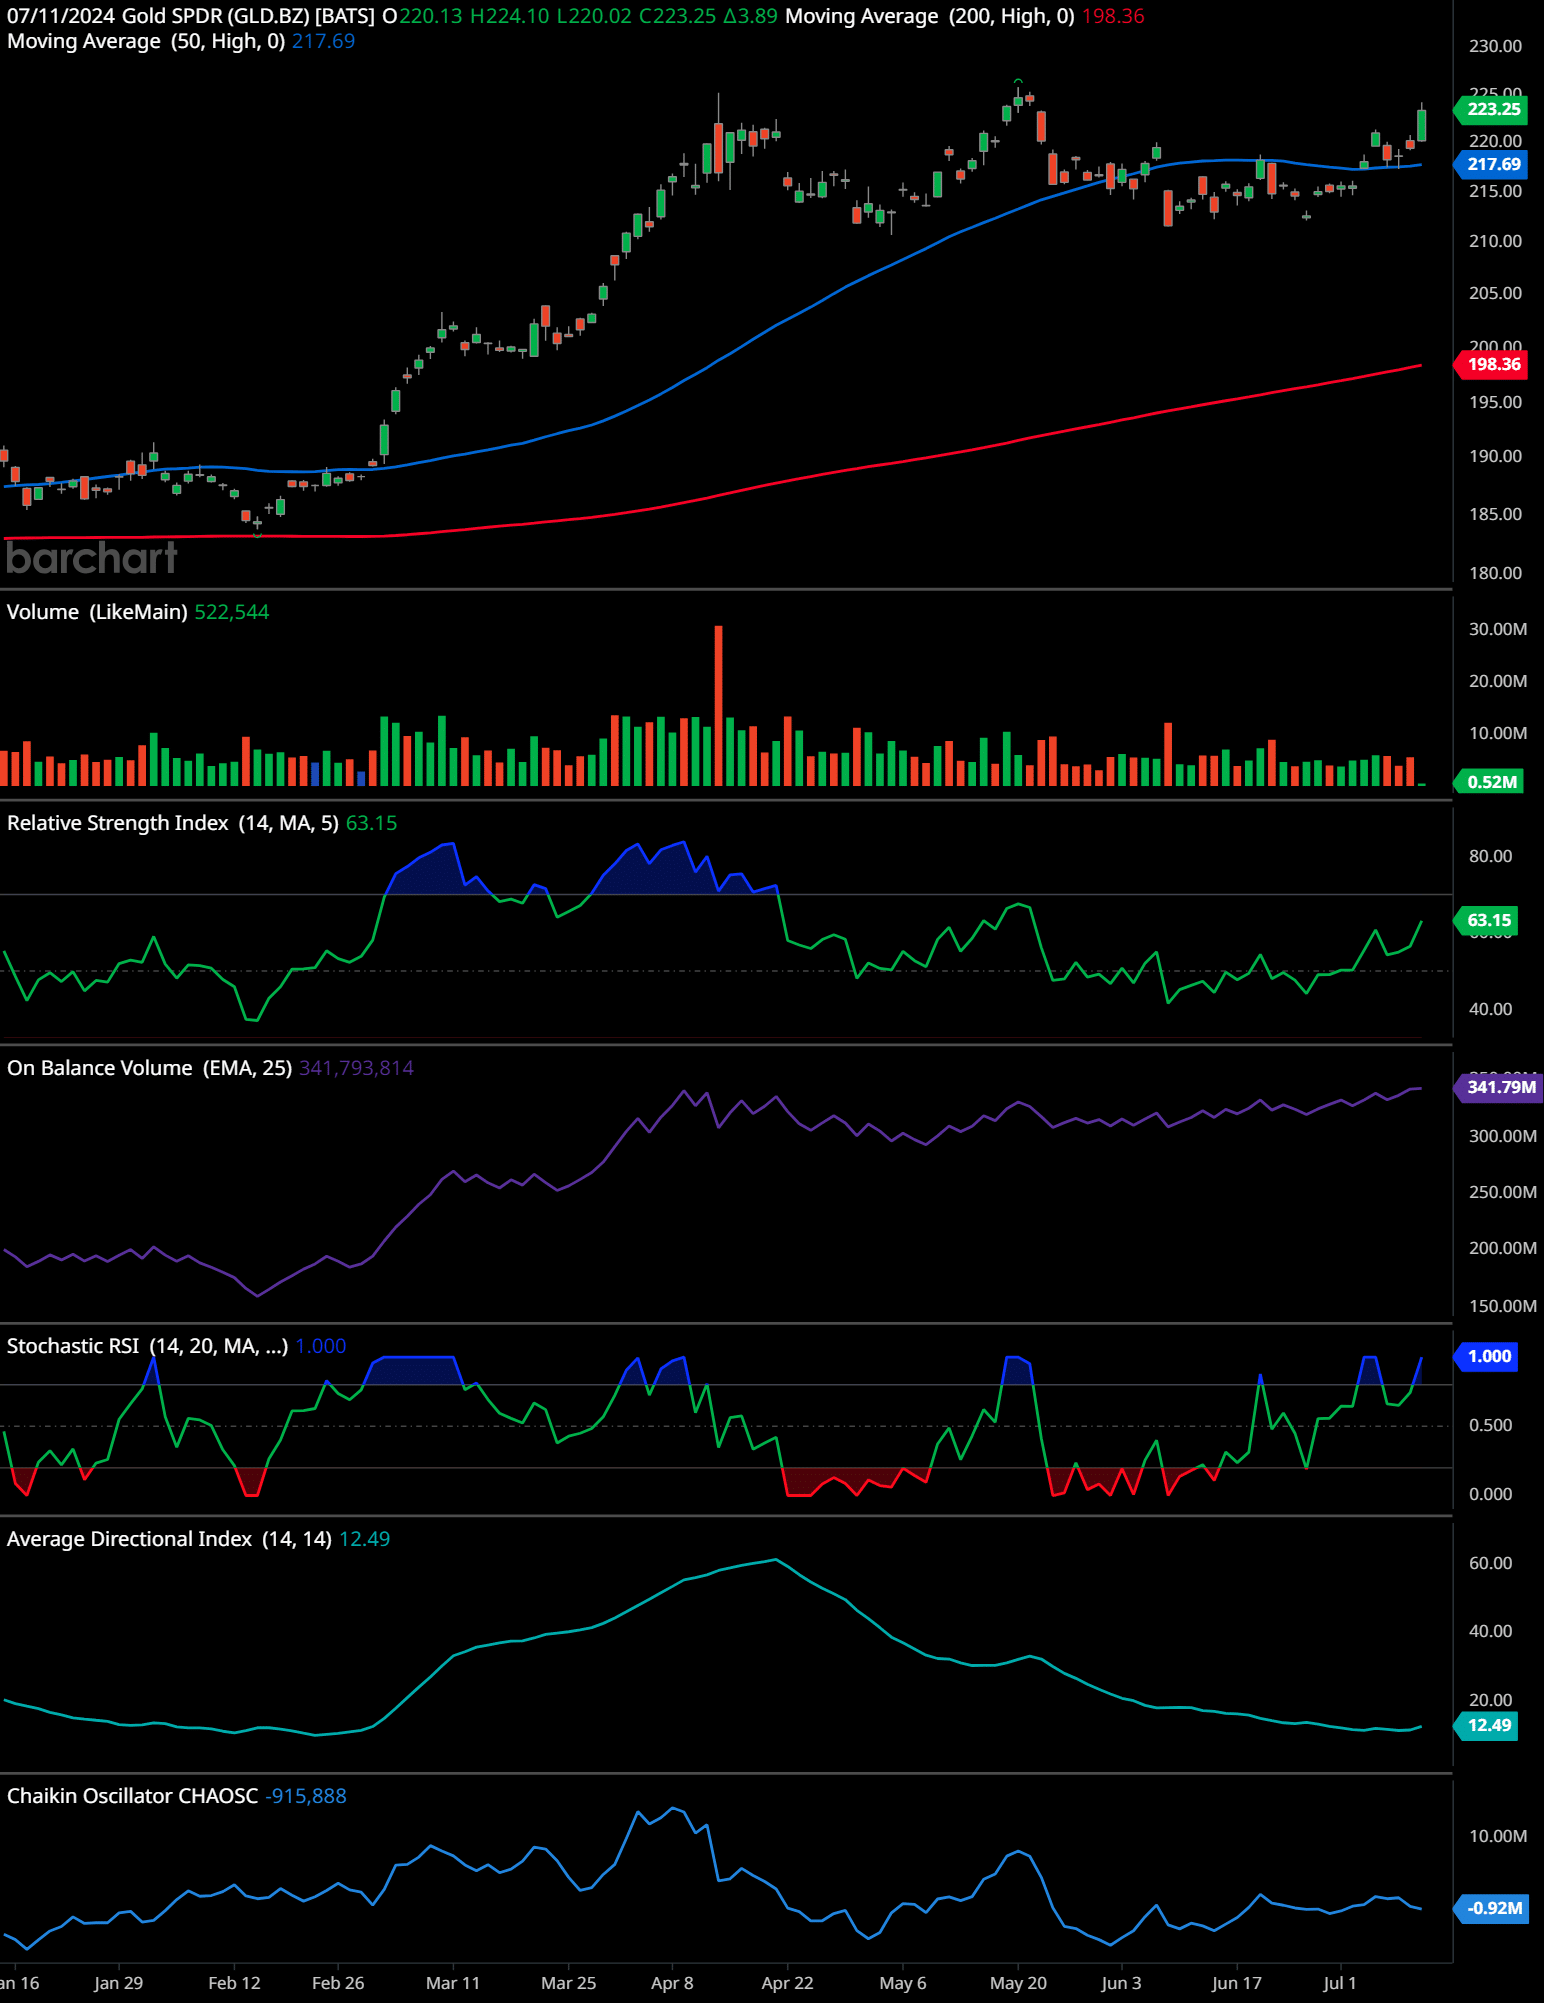
Task: Click the Jan 29 date axis label
Action: point(118,1983)
